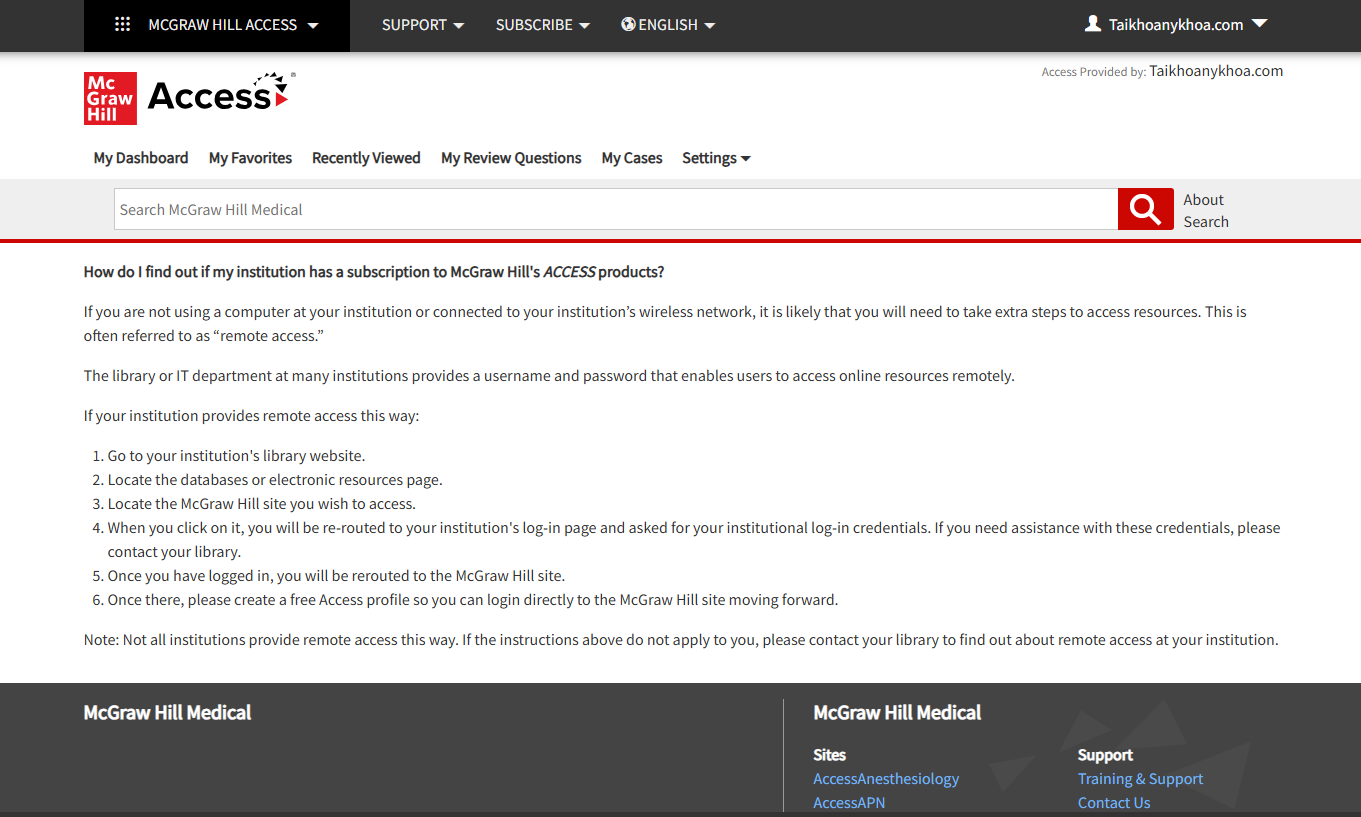Click into the Search McGraw Hill Medical field
Screen dimensions: 1361x817
tap(616, 209)
